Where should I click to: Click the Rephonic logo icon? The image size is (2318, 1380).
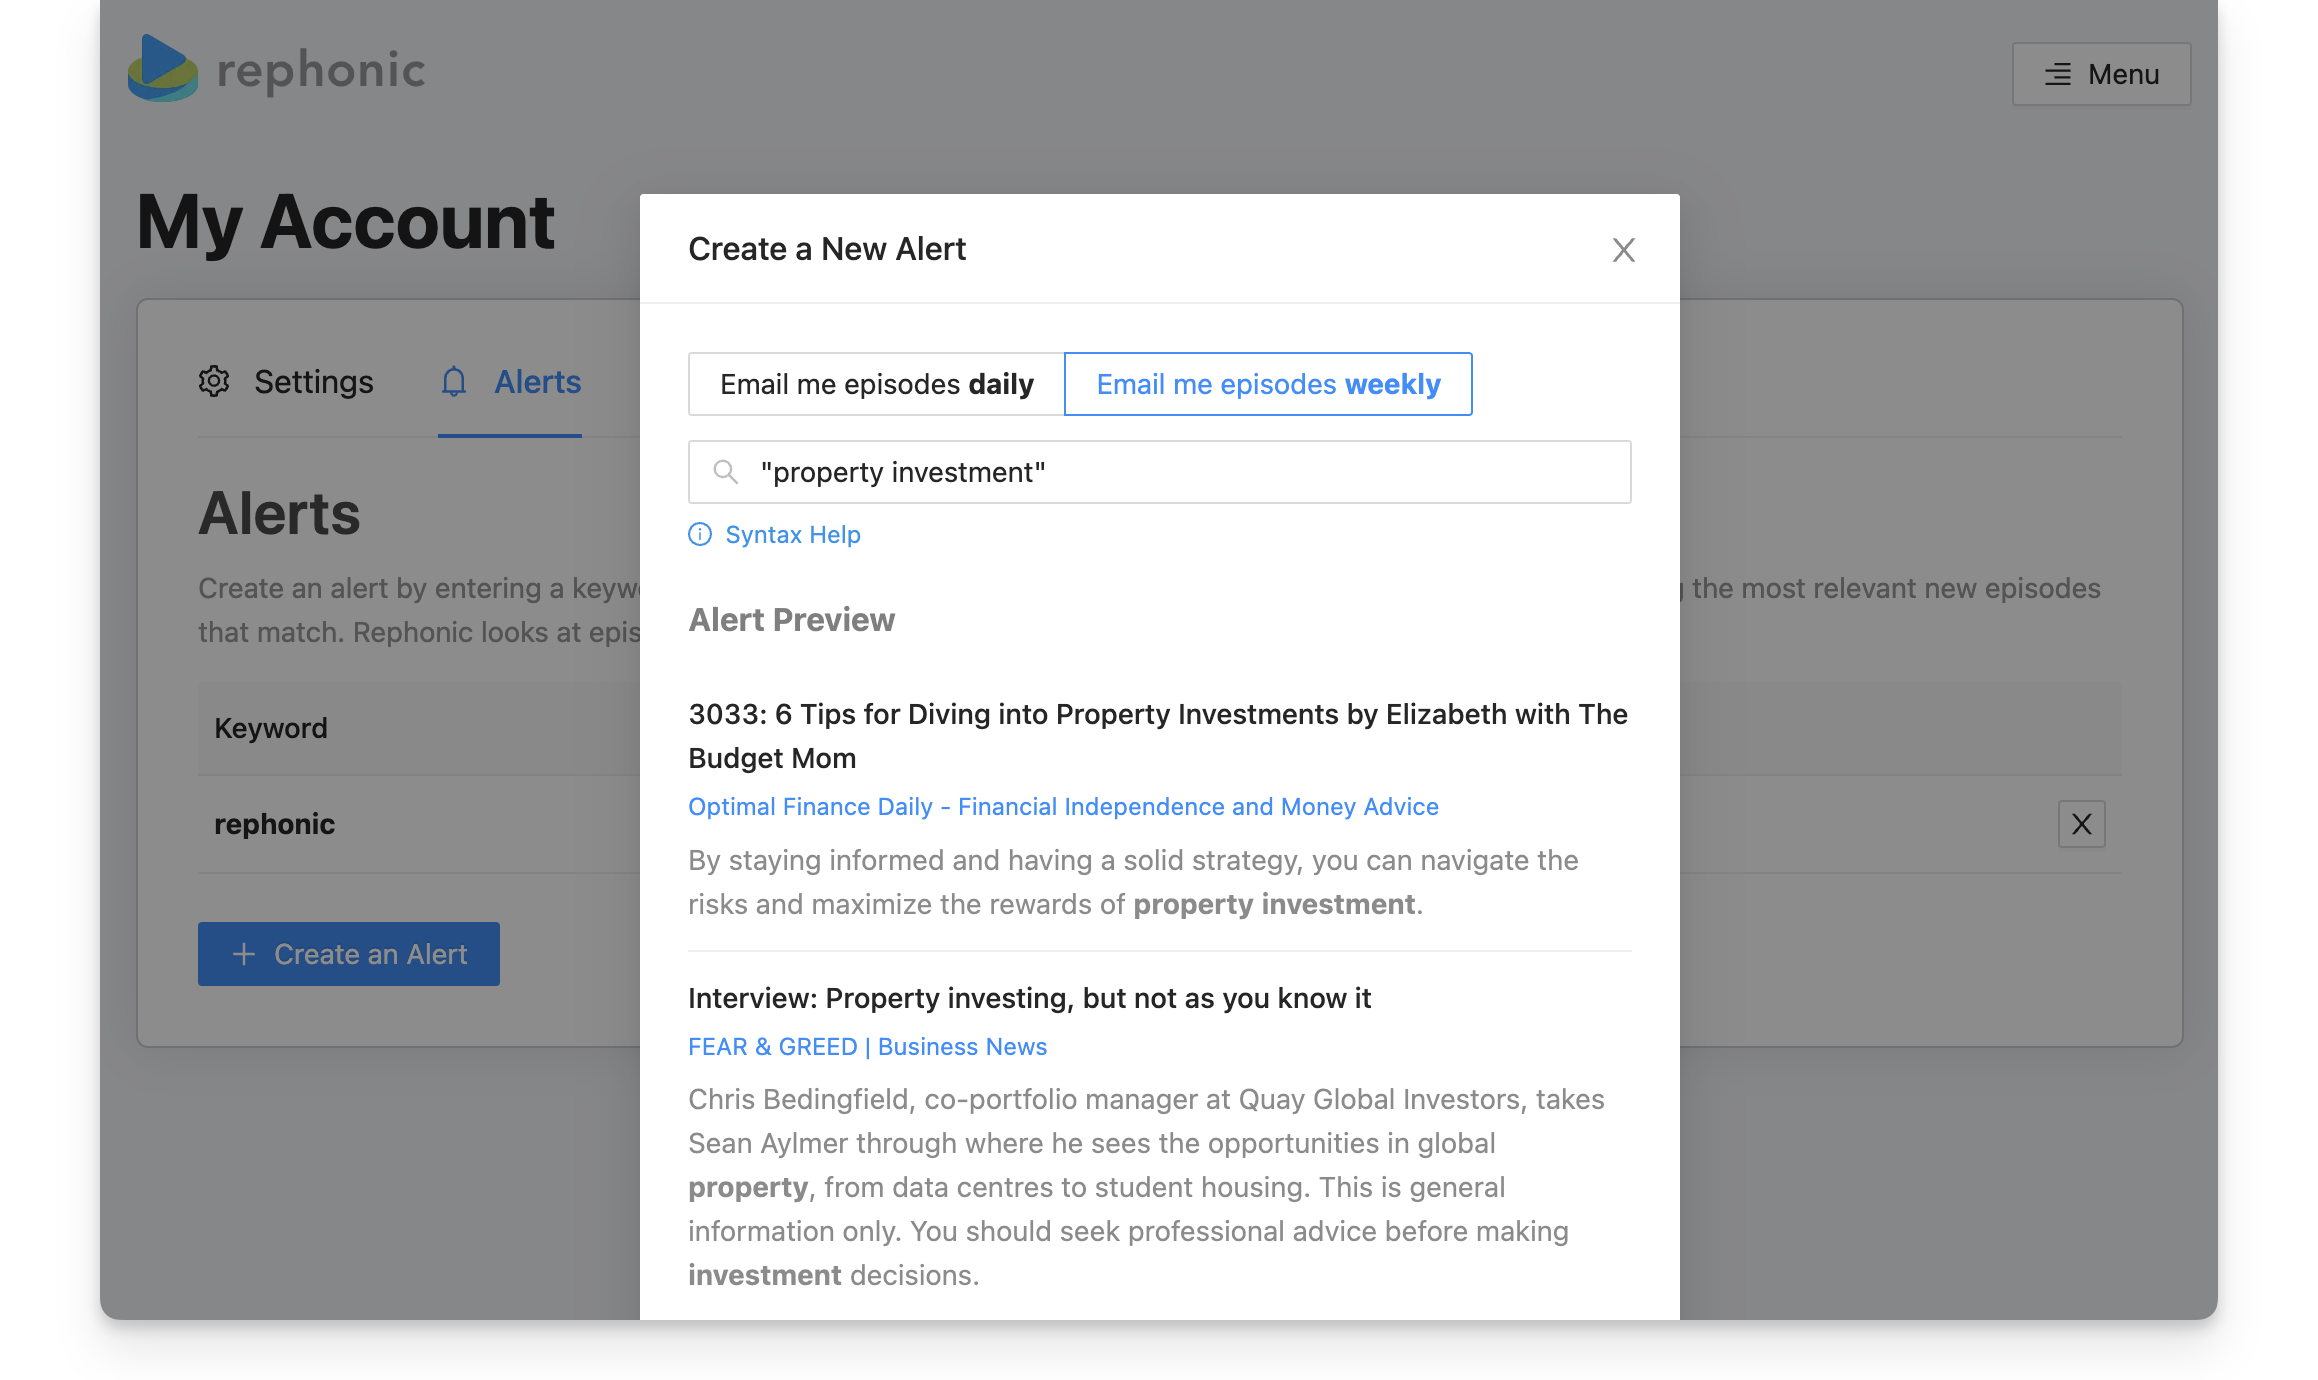pyautogui.click(x=163, y=69)
